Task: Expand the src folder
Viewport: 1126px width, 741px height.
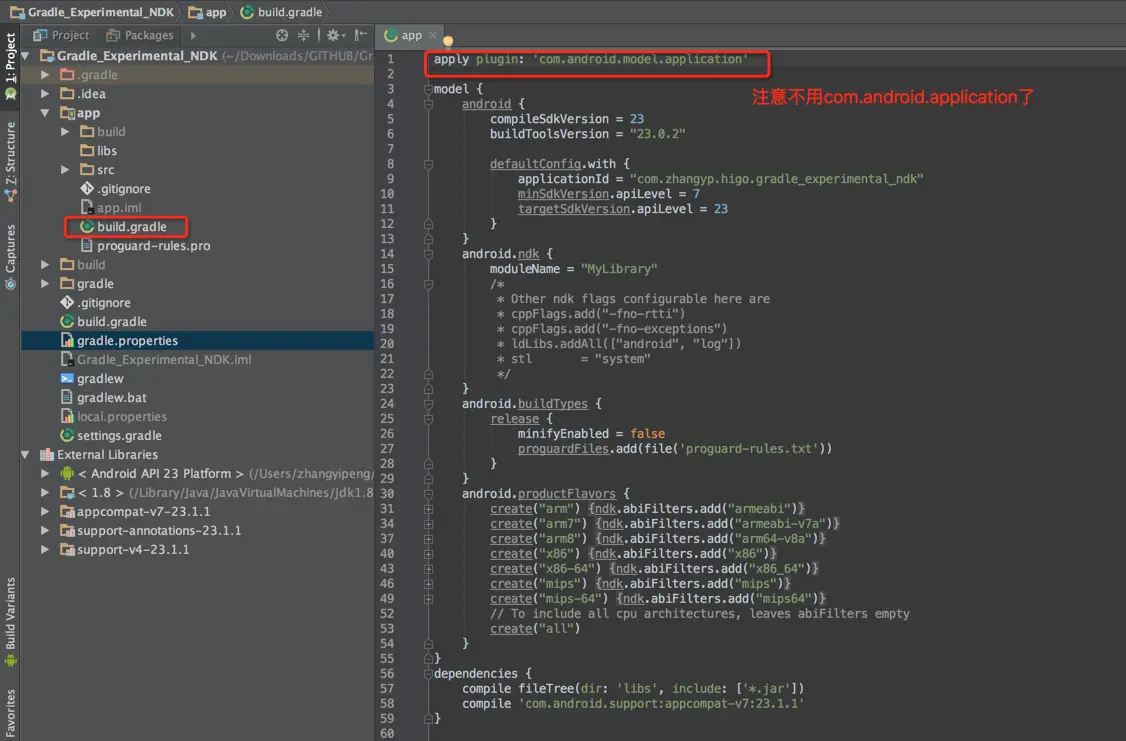Action: 65,169
